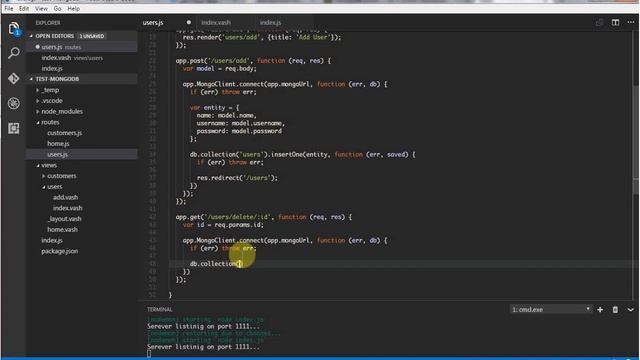Open index.vash in users views folder
The height and width of the screenshot is (360, 640).
point(67,208)
